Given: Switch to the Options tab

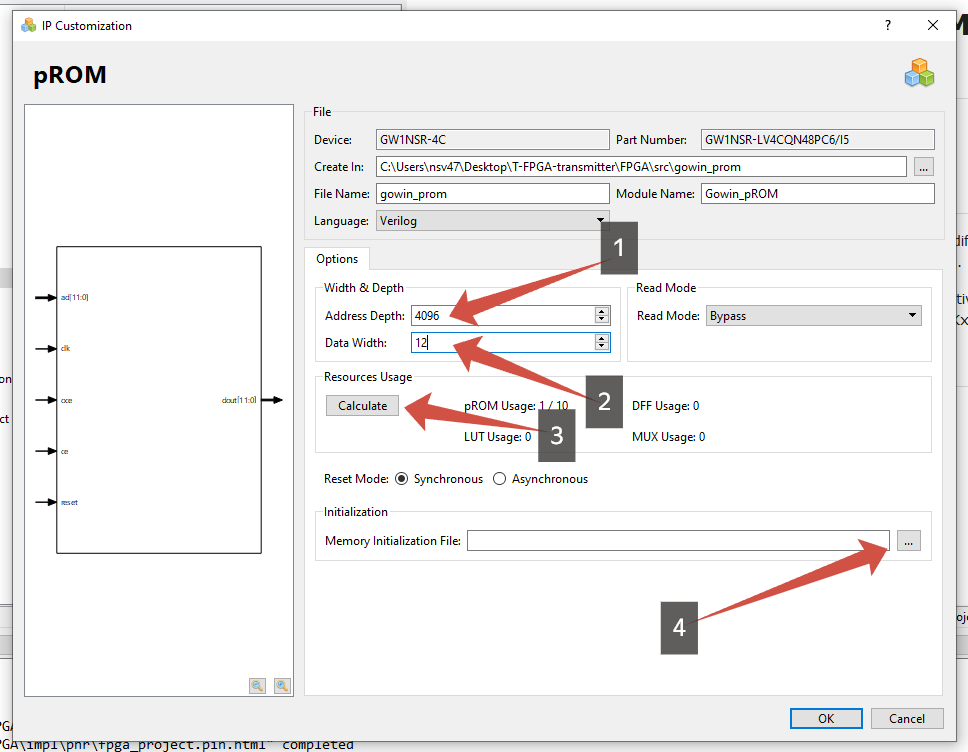Looking at the screenshot, I should [337, 259].
